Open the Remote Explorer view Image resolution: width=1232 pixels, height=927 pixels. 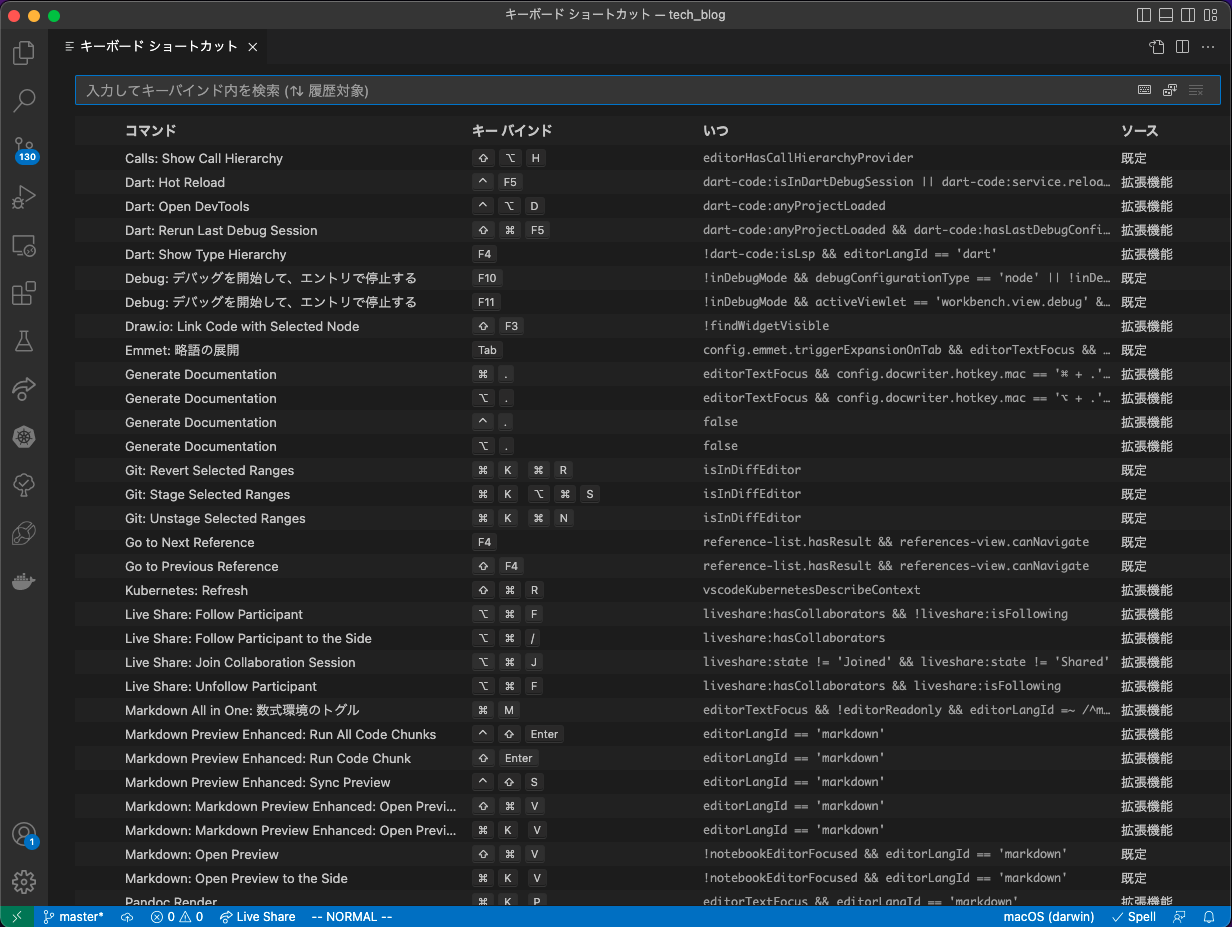[x=24, y=245]
